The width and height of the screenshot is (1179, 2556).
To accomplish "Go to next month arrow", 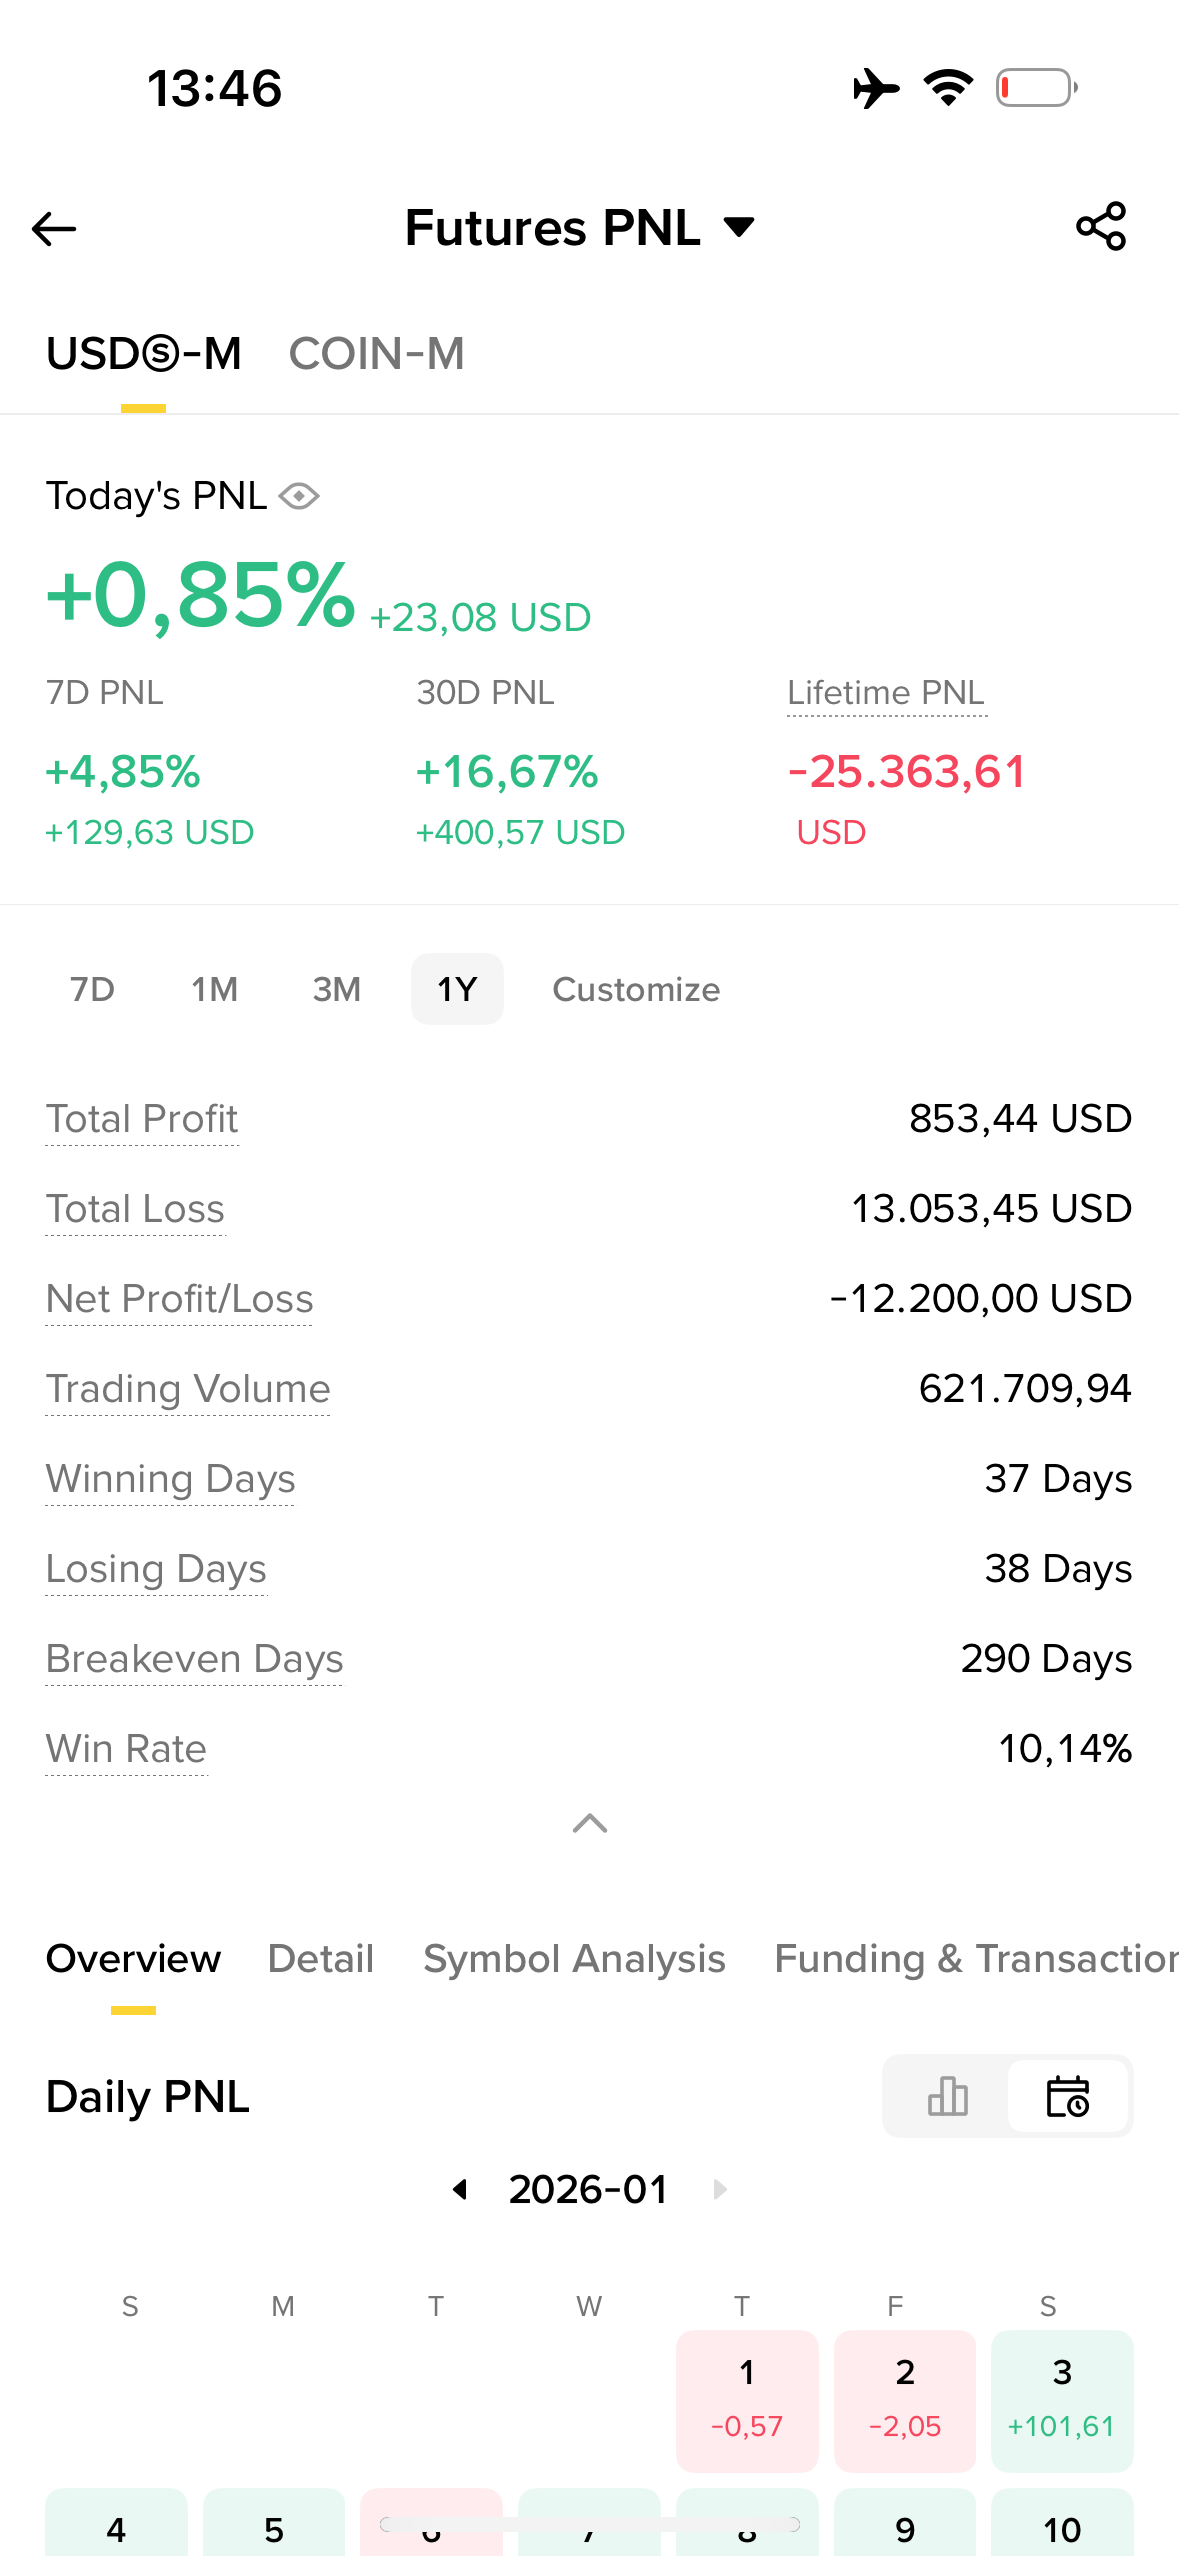I will [720, 2189].
